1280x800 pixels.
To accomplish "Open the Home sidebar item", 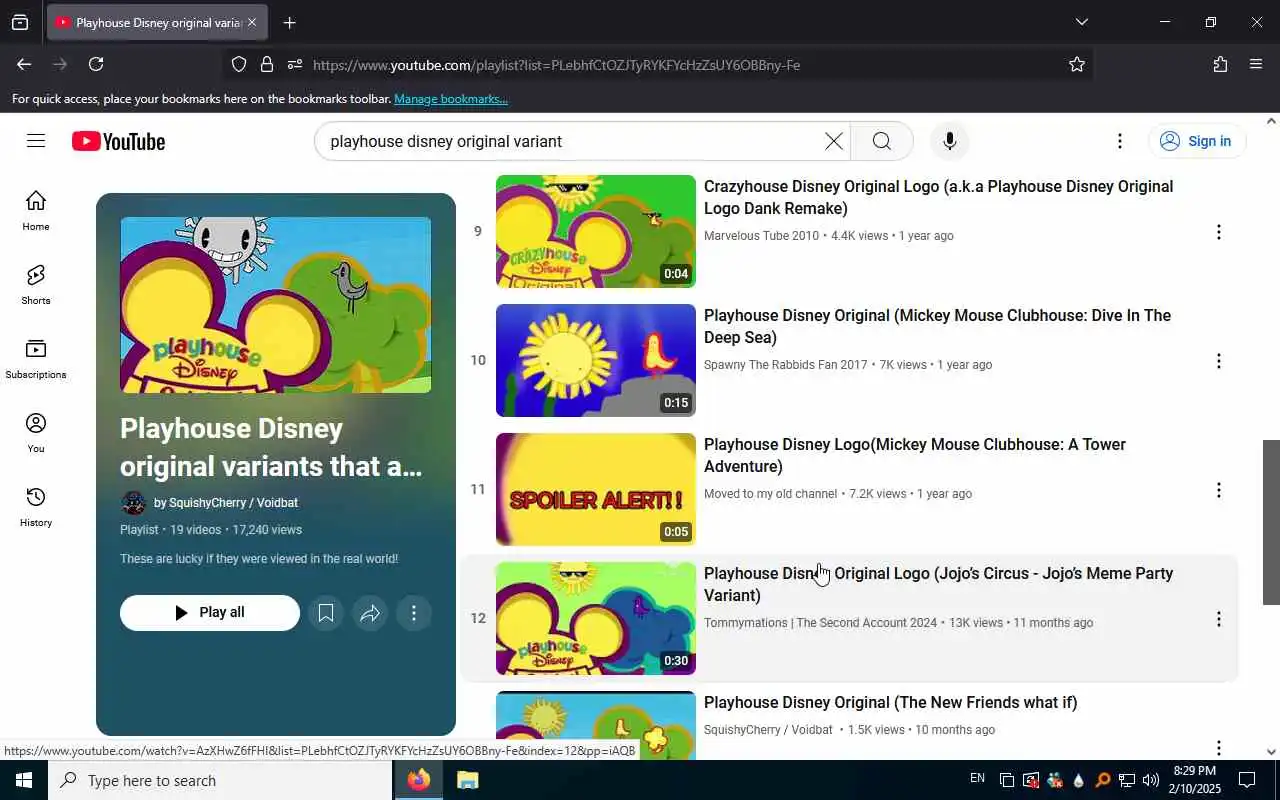I will pyautogui.click(x=36, y=210).
